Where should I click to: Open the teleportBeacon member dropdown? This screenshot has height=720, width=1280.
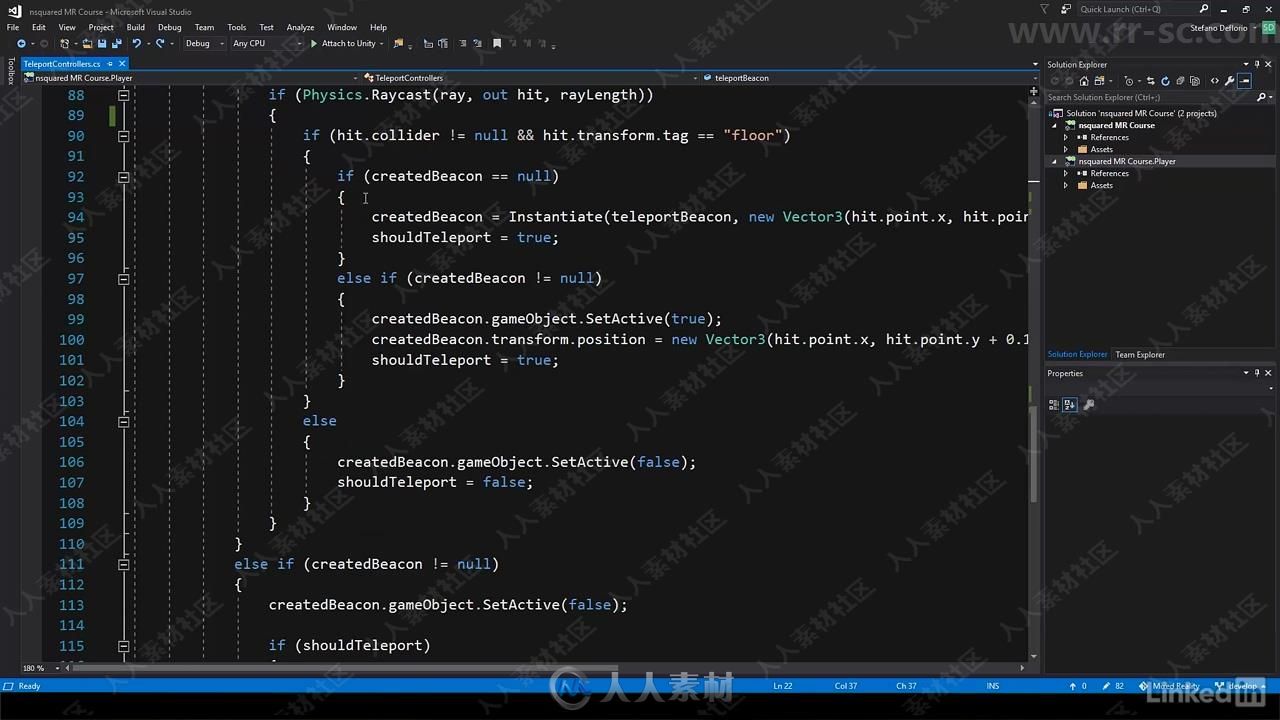(x=868, y=77)
